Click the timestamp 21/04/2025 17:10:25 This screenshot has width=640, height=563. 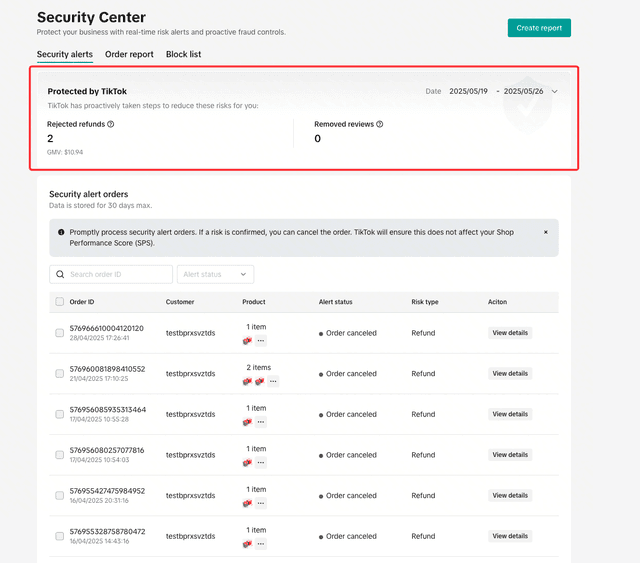99,379
